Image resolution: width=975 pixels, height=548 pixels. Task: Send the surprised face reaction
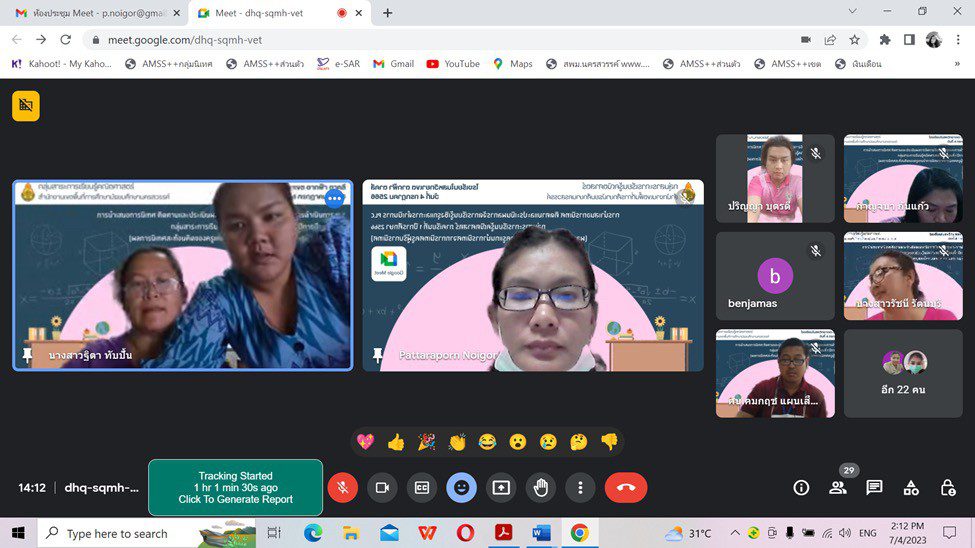[x=518, y=442]
